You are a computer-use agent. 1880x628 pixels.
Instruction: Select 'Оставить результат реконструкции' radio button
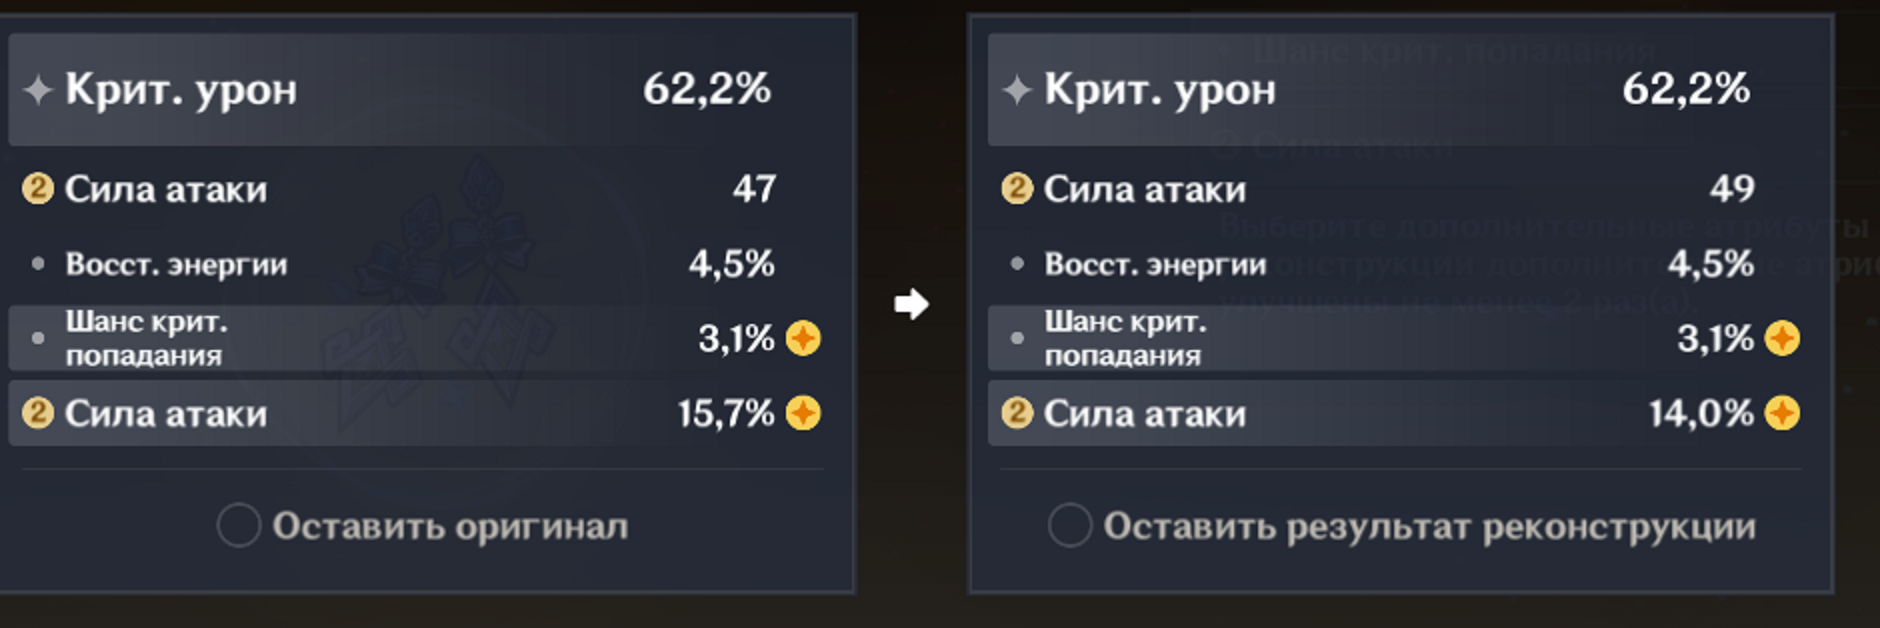click(1069, 524)
